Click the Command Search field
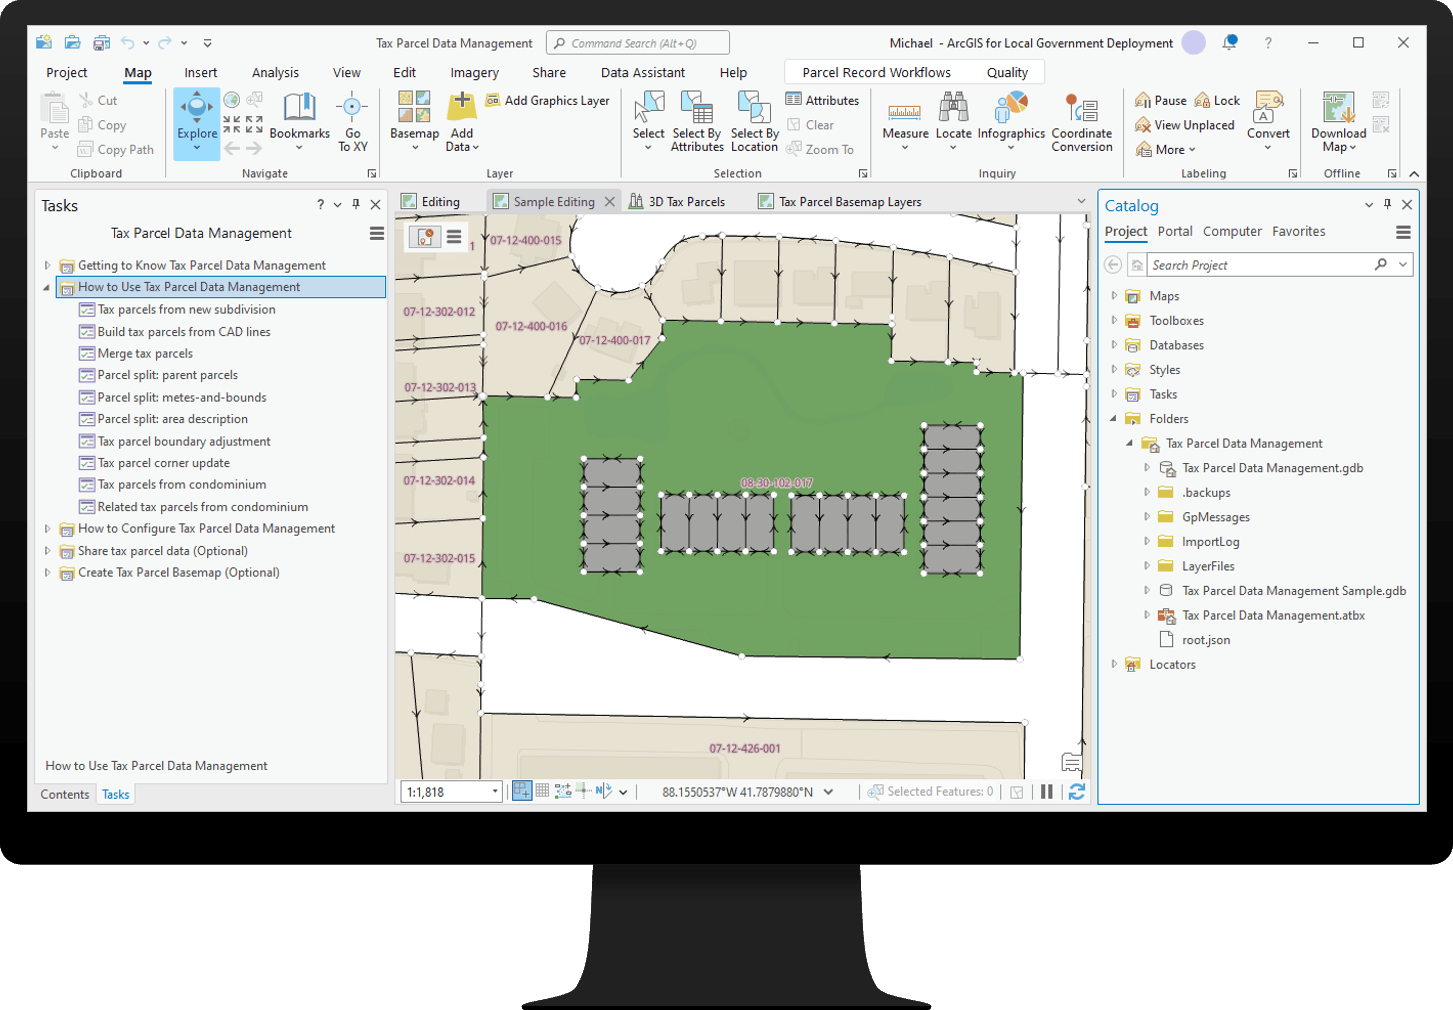1453x1010 pixels. (x=638, y=43)
